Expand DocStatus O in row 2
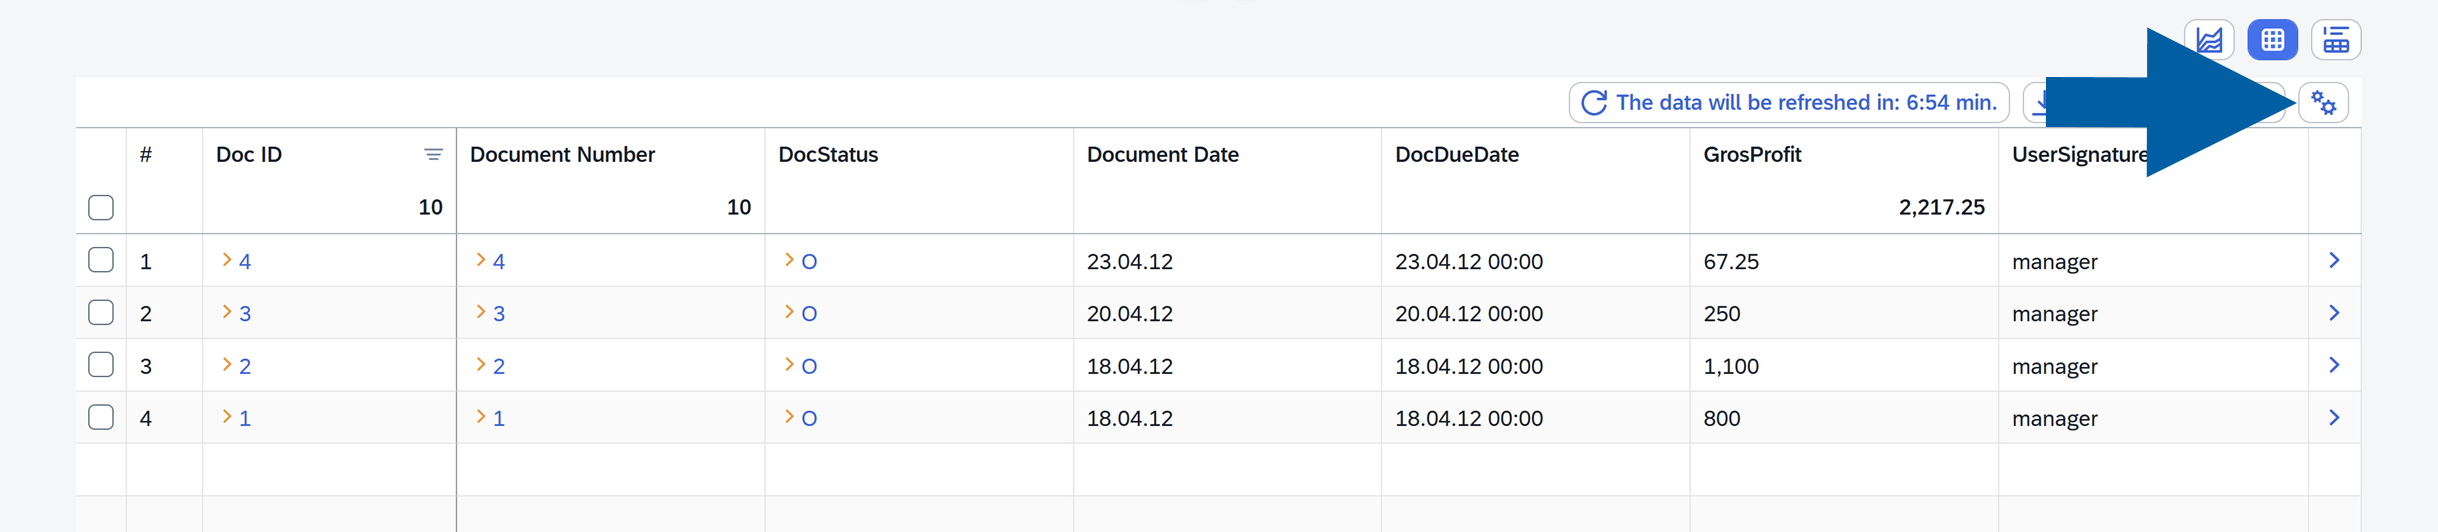 tap(789, 312)
